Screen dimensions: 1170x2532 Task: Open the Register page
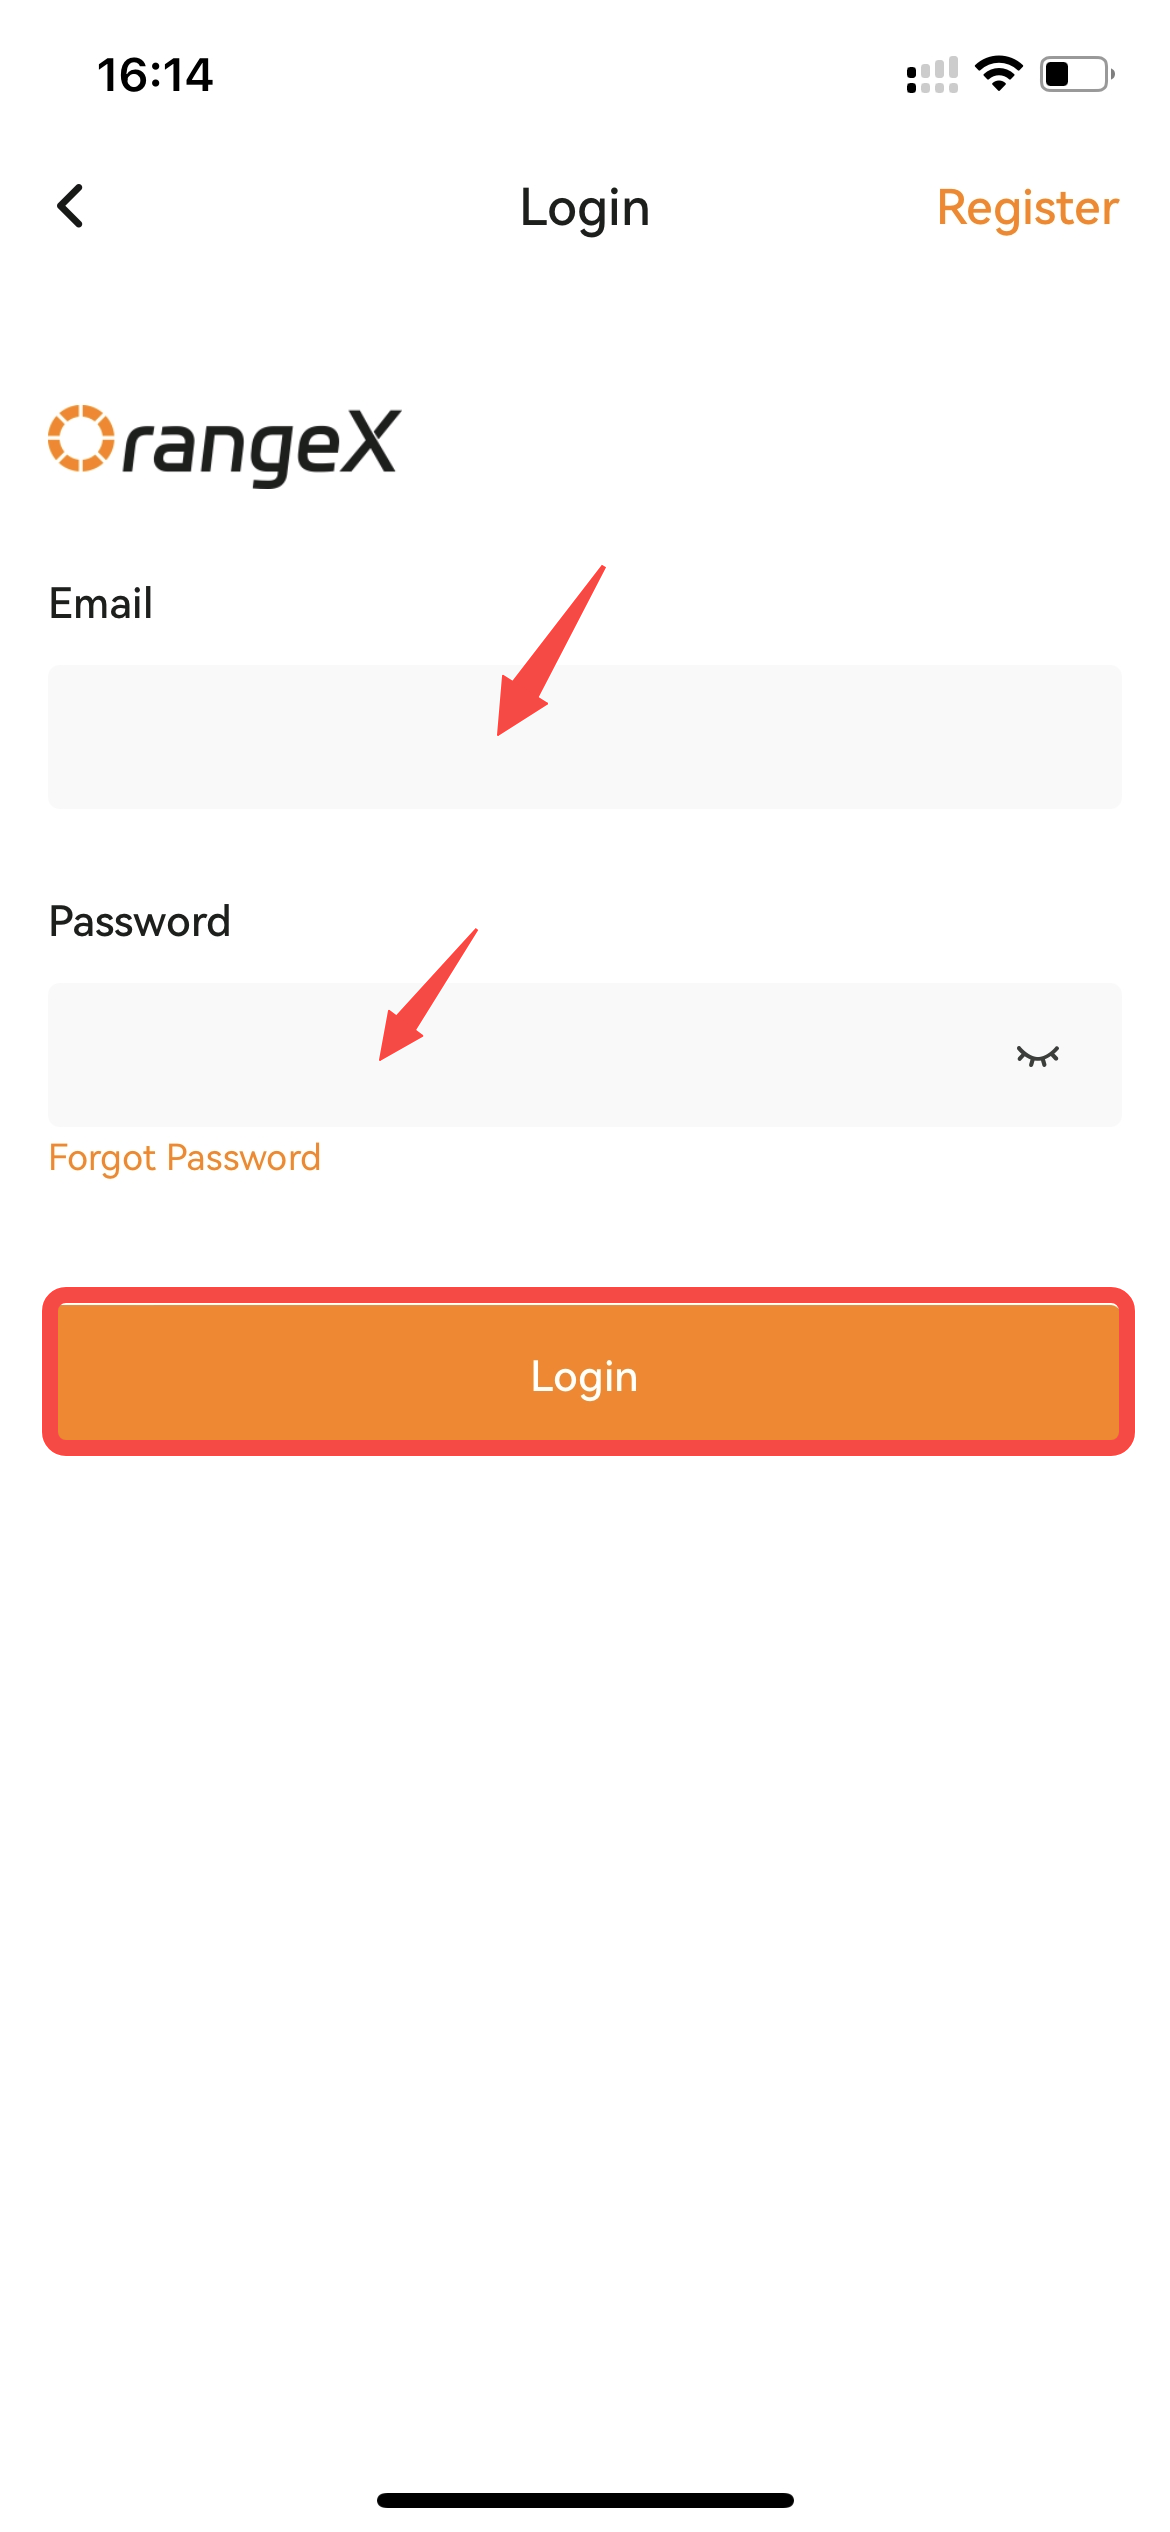pyautogui.click(x=1027, y=208)
